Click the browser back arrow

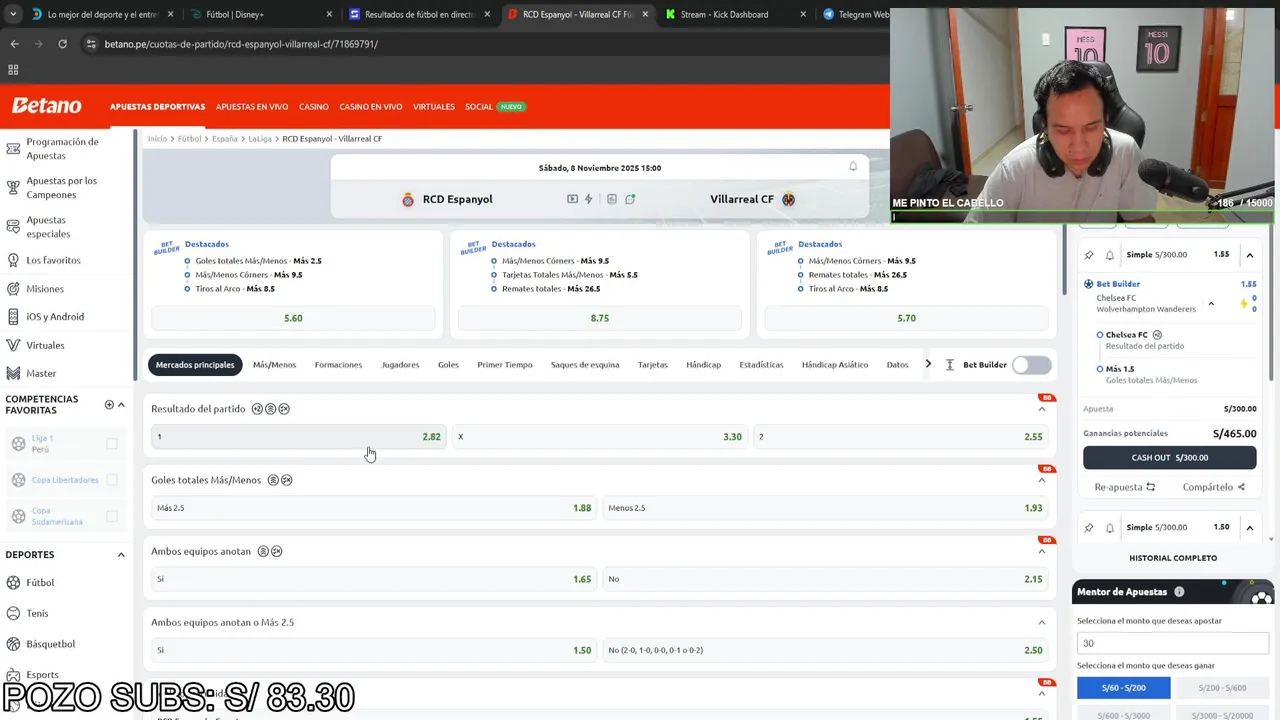[x=14, y=44]
